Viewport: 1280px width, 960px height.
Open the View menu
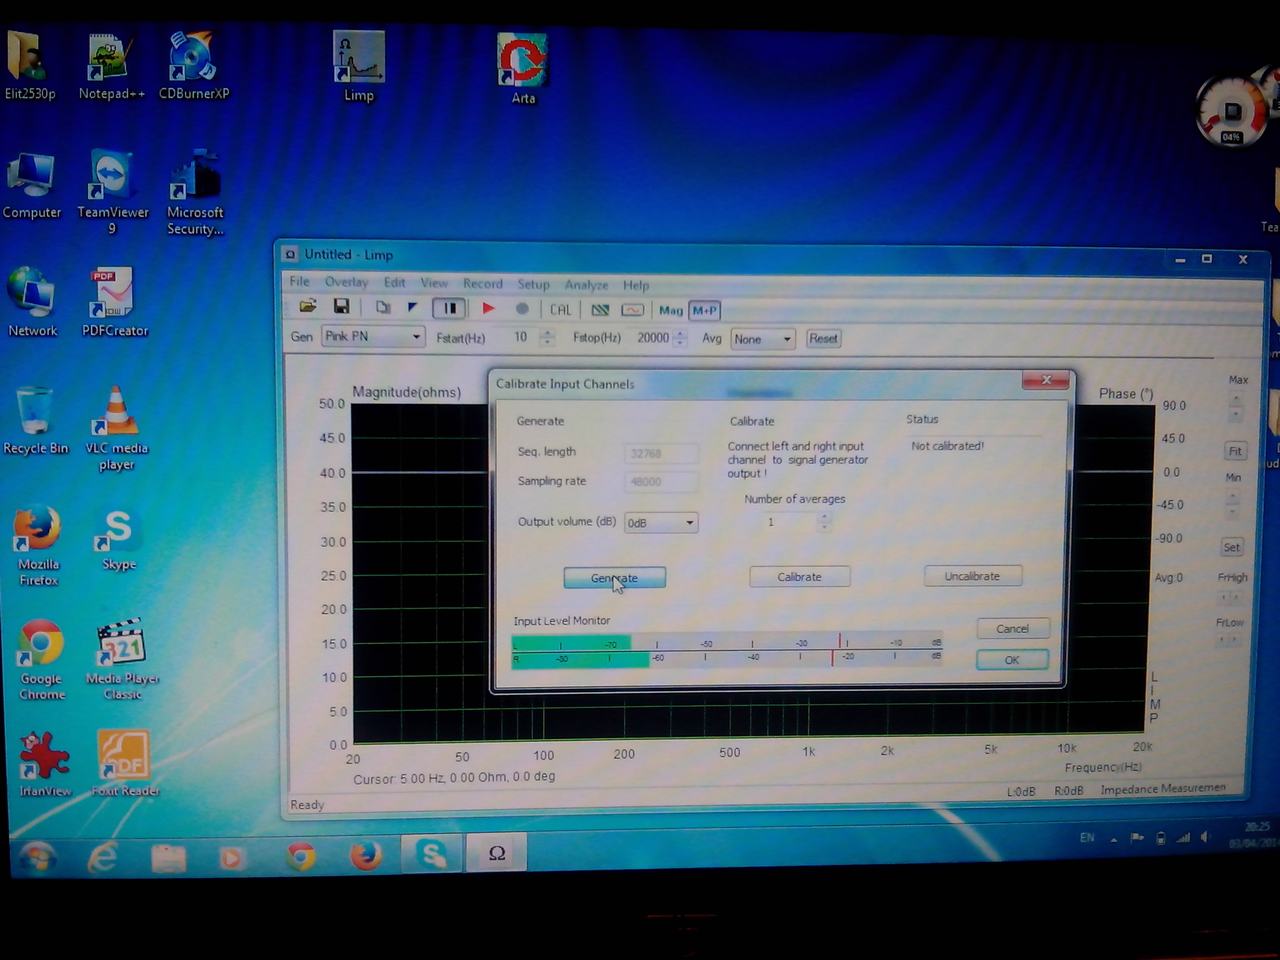pos(434,283)
